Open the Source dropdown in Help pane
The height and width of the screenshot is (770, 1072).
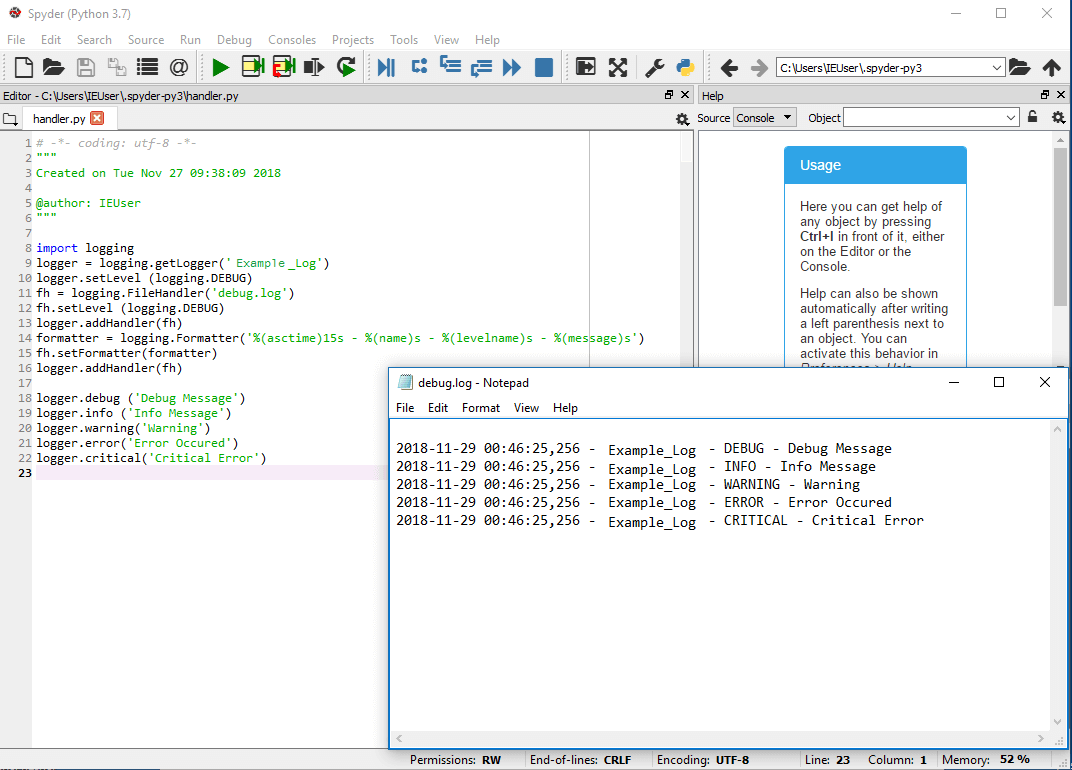click(764, 117)
